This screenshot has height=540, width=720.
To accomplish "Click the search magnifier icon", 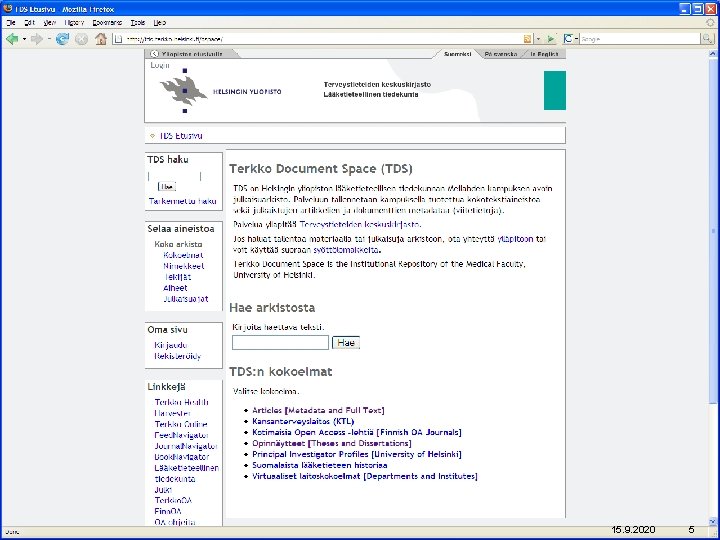I will [707, 39].
